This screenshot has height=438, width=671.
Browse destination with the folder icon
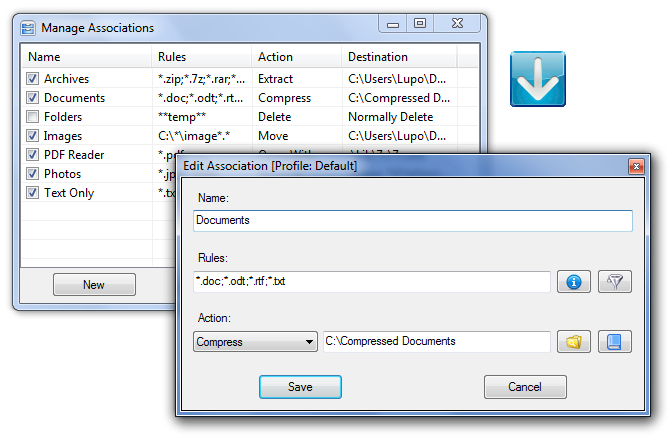[x=574, y=342]
